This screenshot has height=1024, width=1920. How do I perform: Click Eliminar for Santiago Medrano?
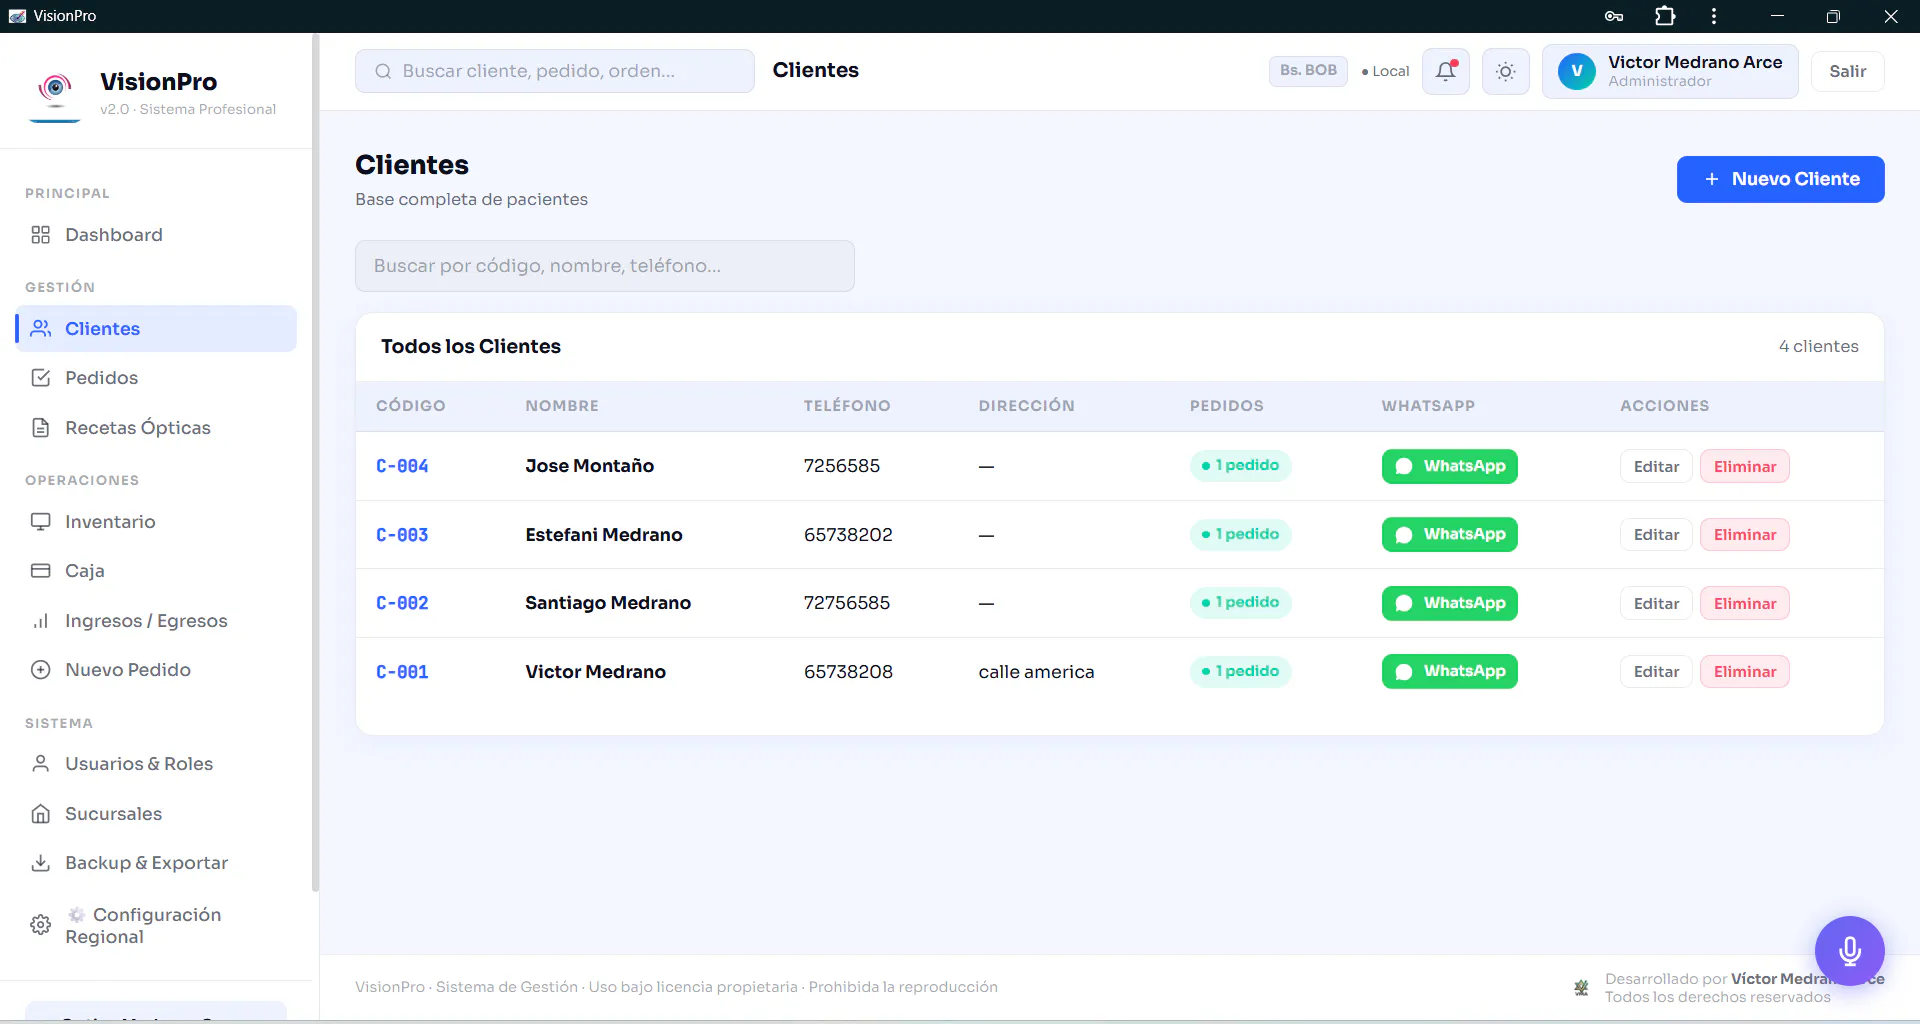click(x=1745, y=603)
